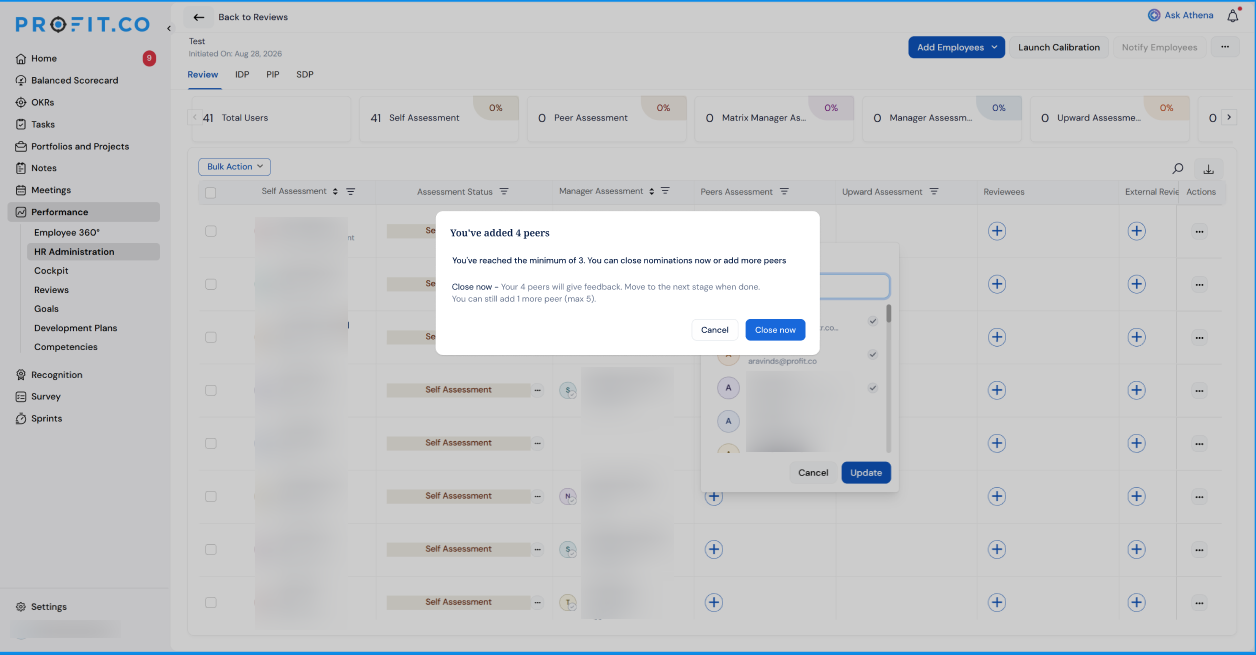Tick the first table row's checkbox
Viewport: 1256px width, 655px height.
pos(210,231)
